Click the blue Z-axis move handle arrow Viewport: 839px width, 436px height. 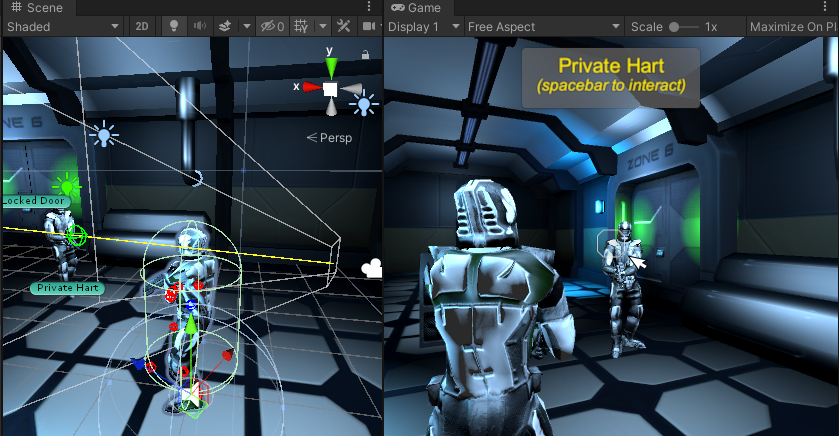pyautogui.click(x=138, y=364)
